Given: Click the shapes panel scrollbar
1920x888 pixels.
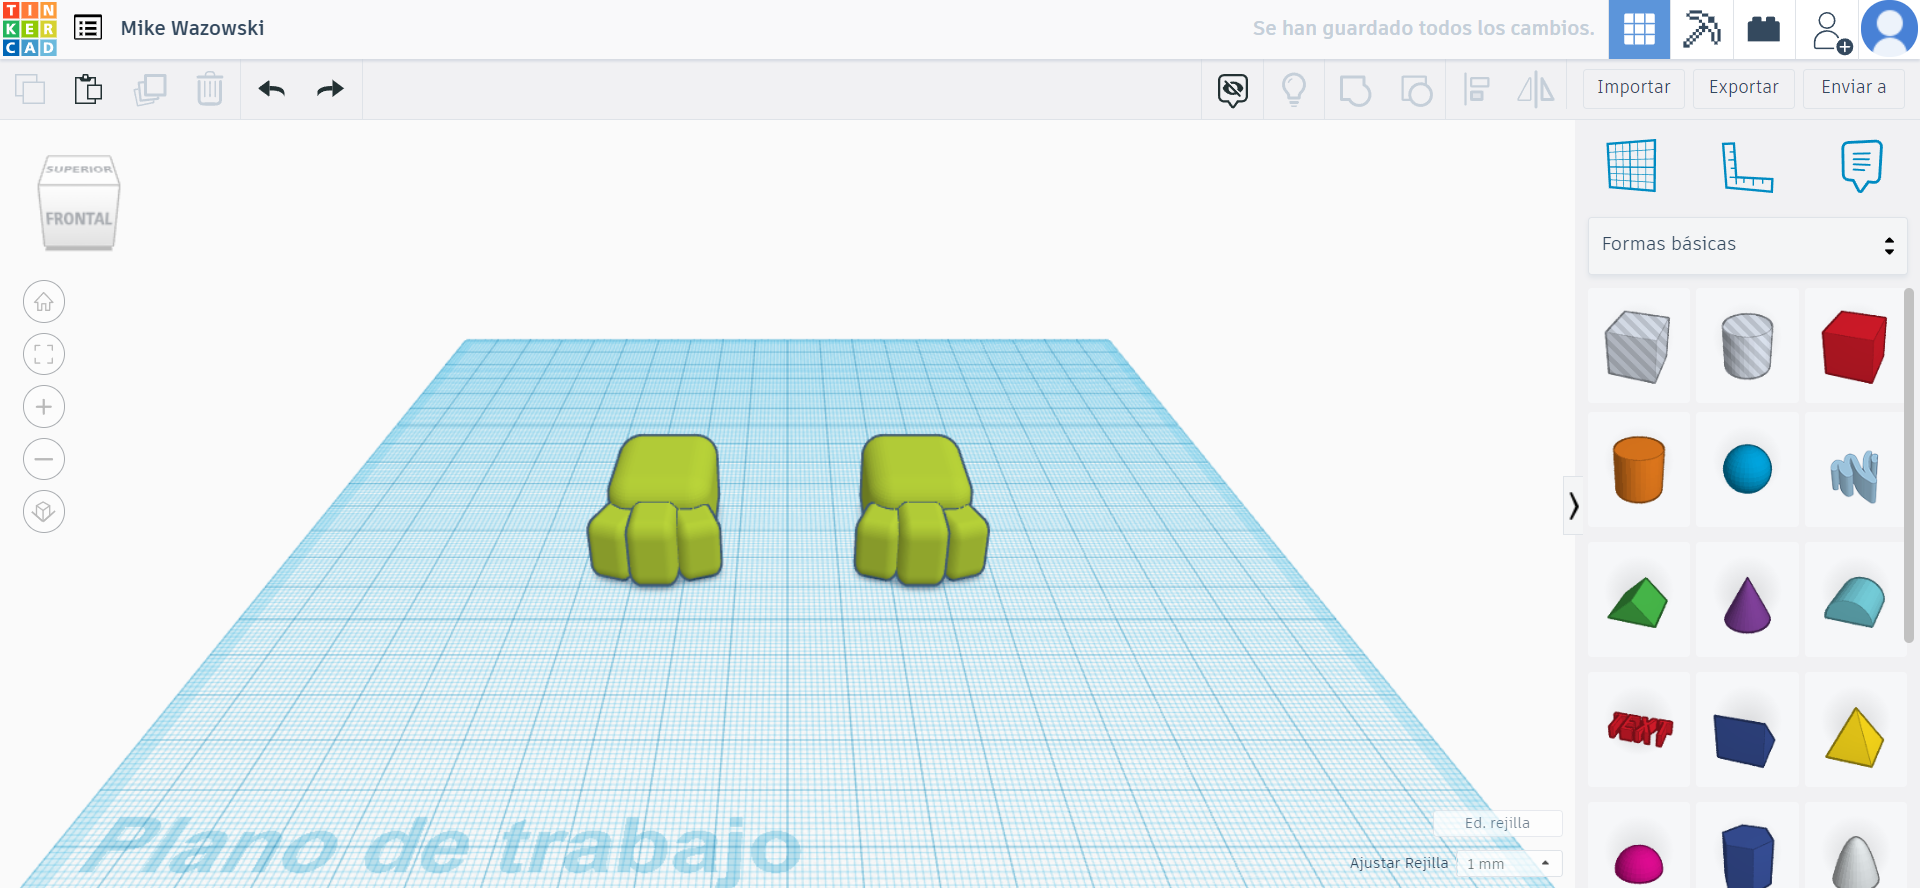Looking at the screenshot, I should click(1909, 465).
